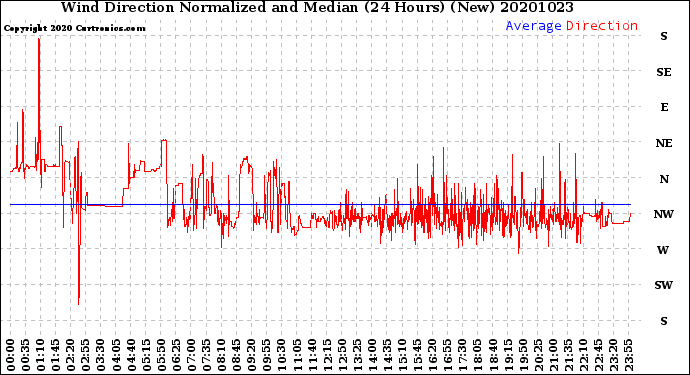
Task: Click the 02:20 time label
Action: 71,355
